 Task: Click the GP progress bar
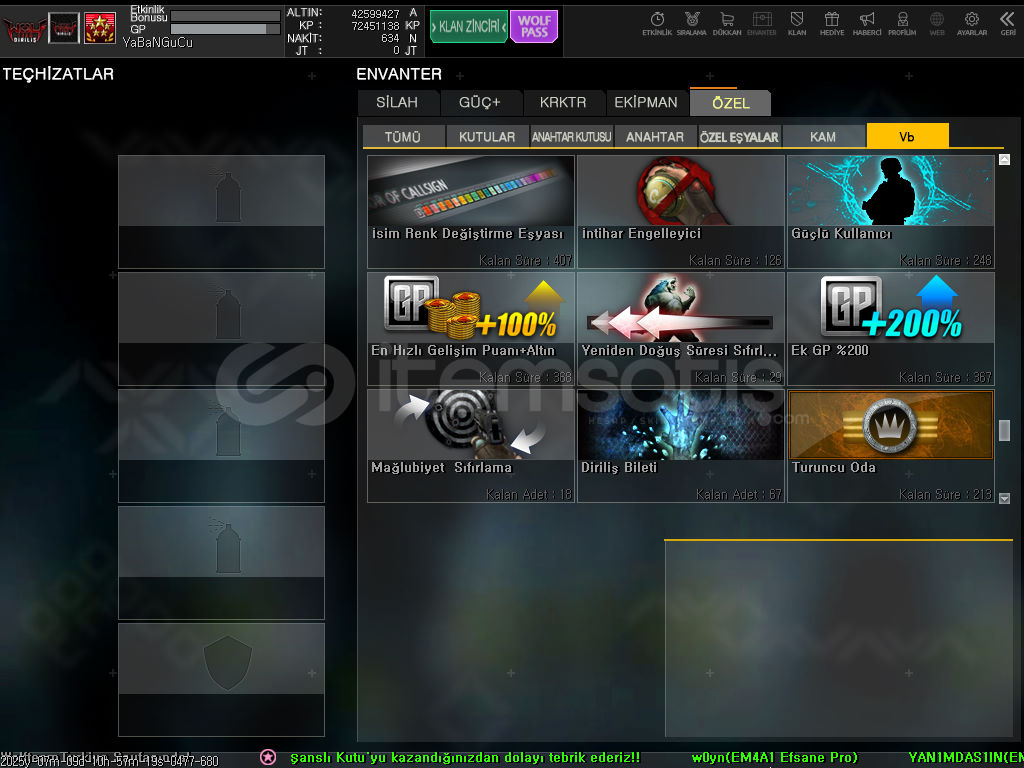(225, 29)
